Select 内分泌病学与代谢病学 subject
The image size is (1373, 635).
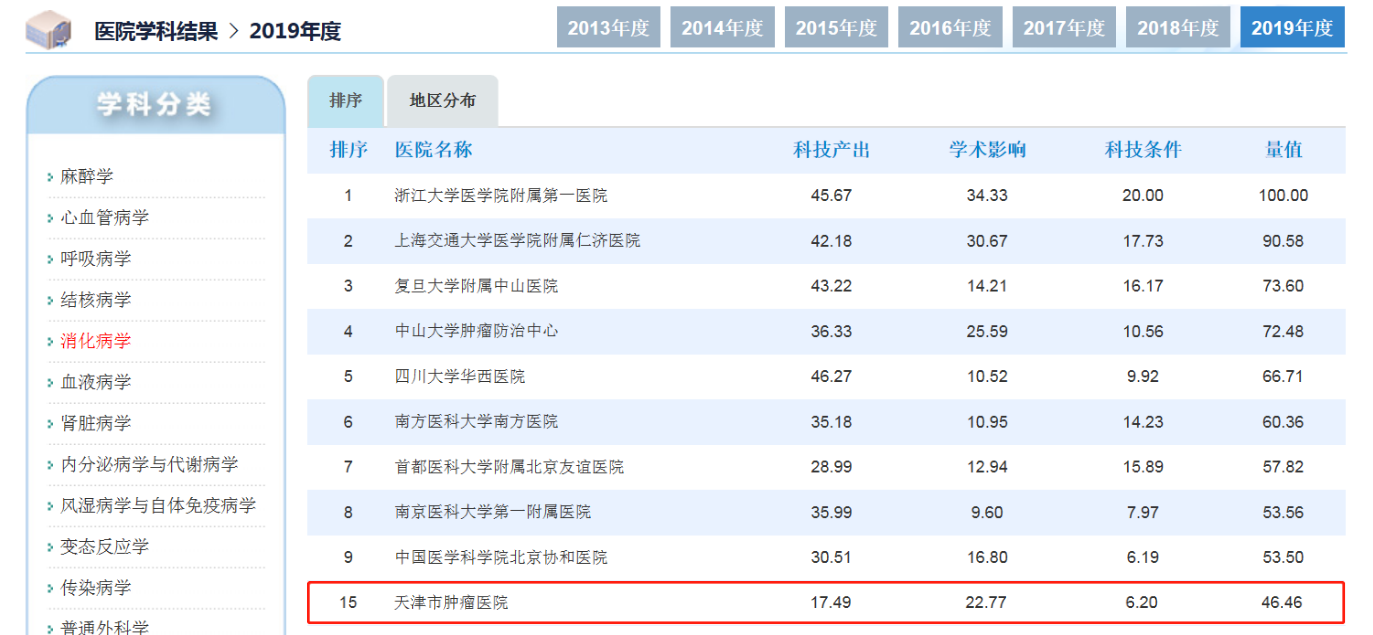[149, 464]
